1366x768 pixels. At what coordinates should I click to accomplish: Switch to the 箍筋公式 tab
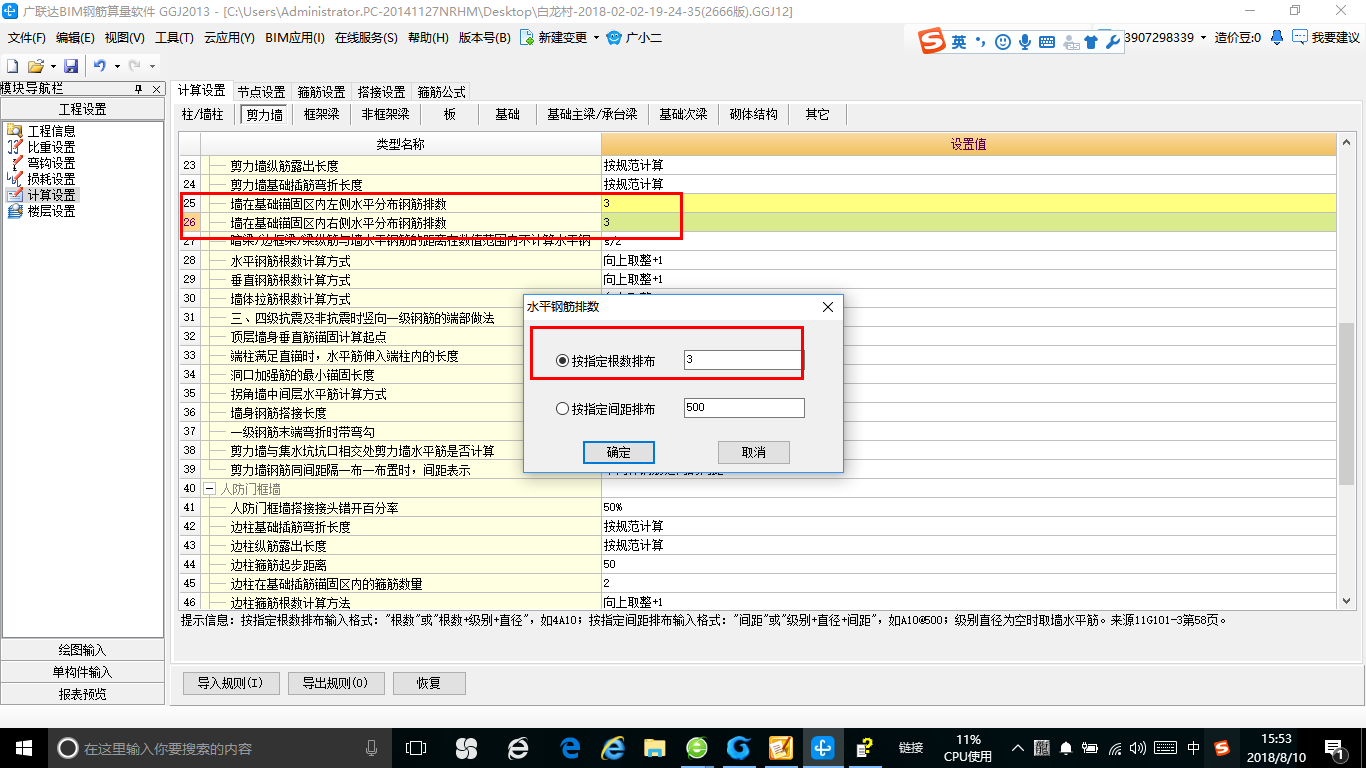point(441,92)
